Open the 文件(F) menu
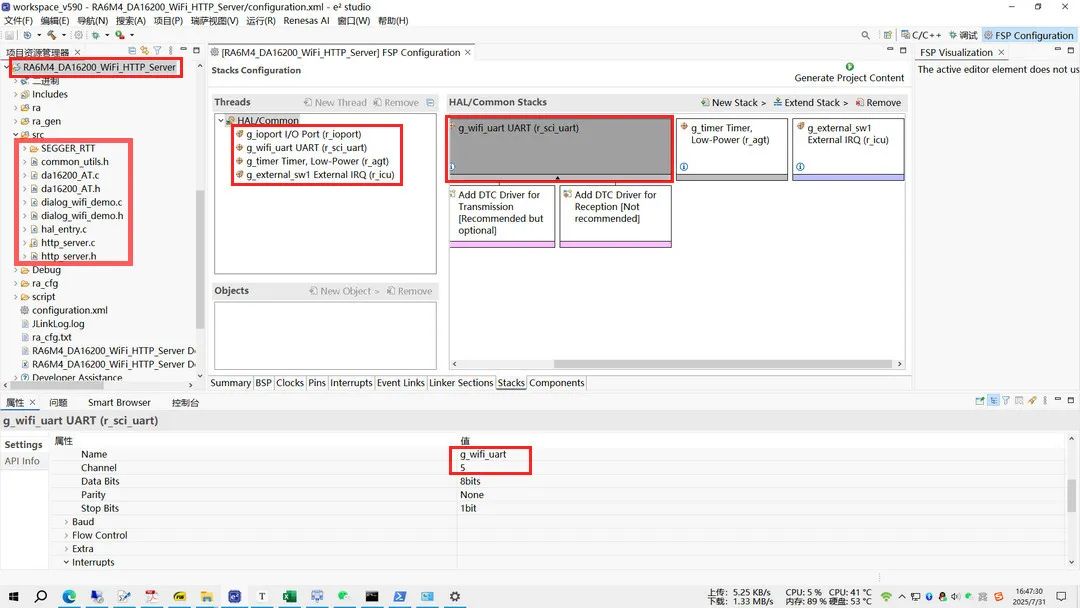1080x608 pixels. pyautogui.click(x=19, y=21)
